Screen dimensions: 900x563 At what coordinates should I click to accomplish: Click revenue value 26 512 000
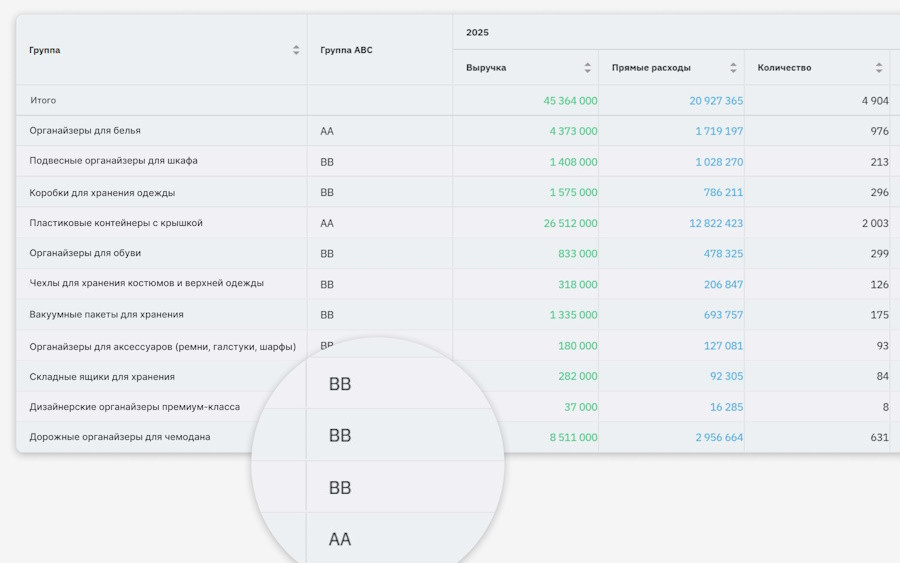(570, 223)
